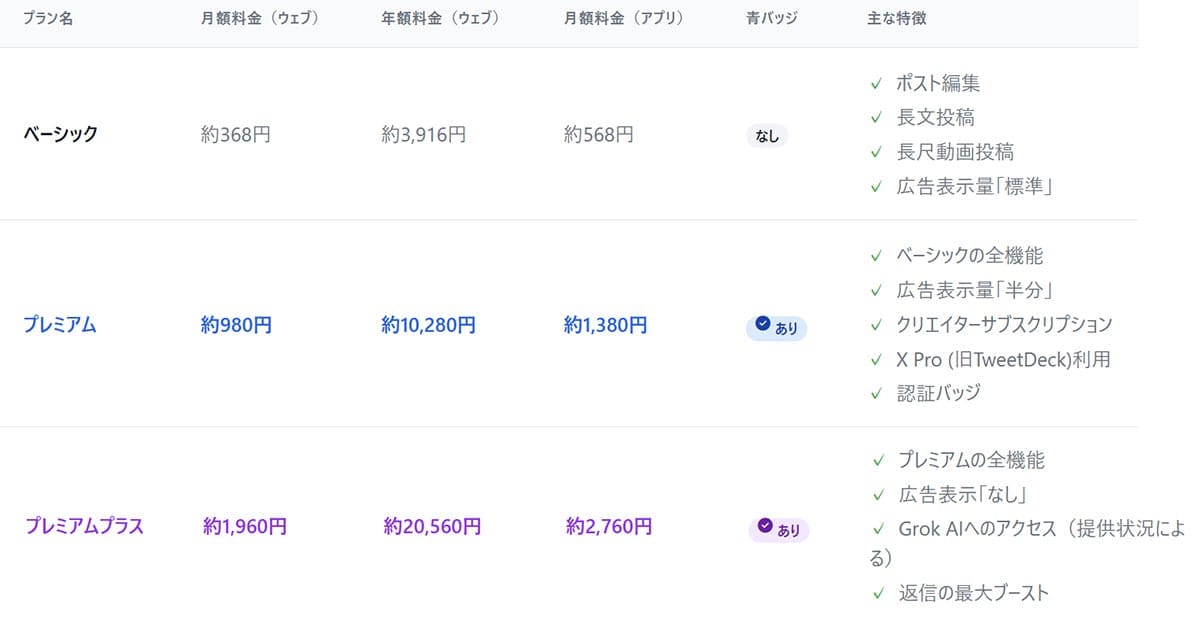
Task: Select the ベーシック plan name
Action: 61,134
